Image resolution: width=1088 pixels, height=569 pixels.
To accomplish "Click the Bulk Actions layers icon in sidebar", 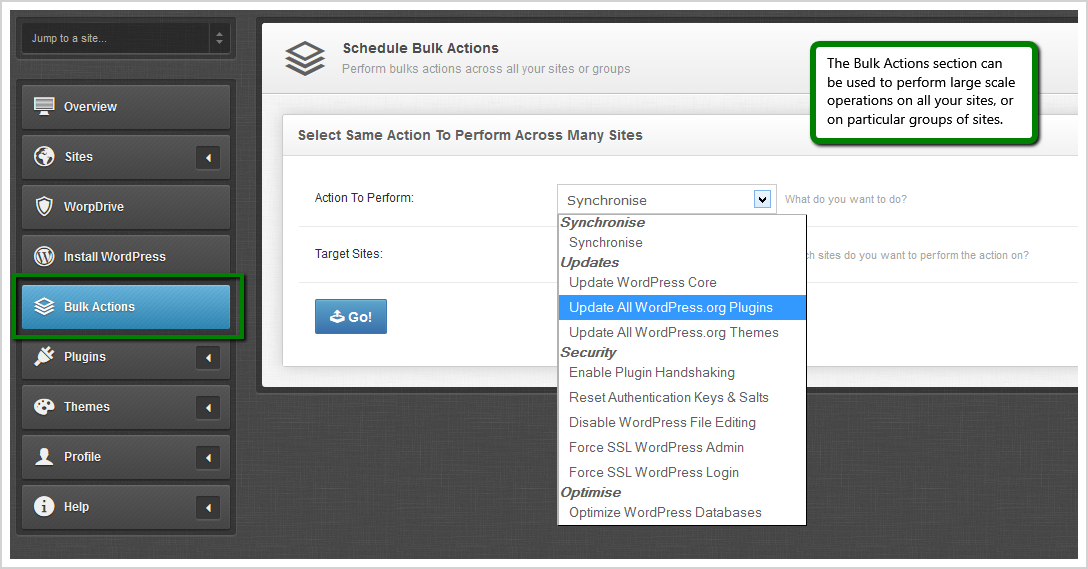I will pyautogui.click(x=44, y=306).
